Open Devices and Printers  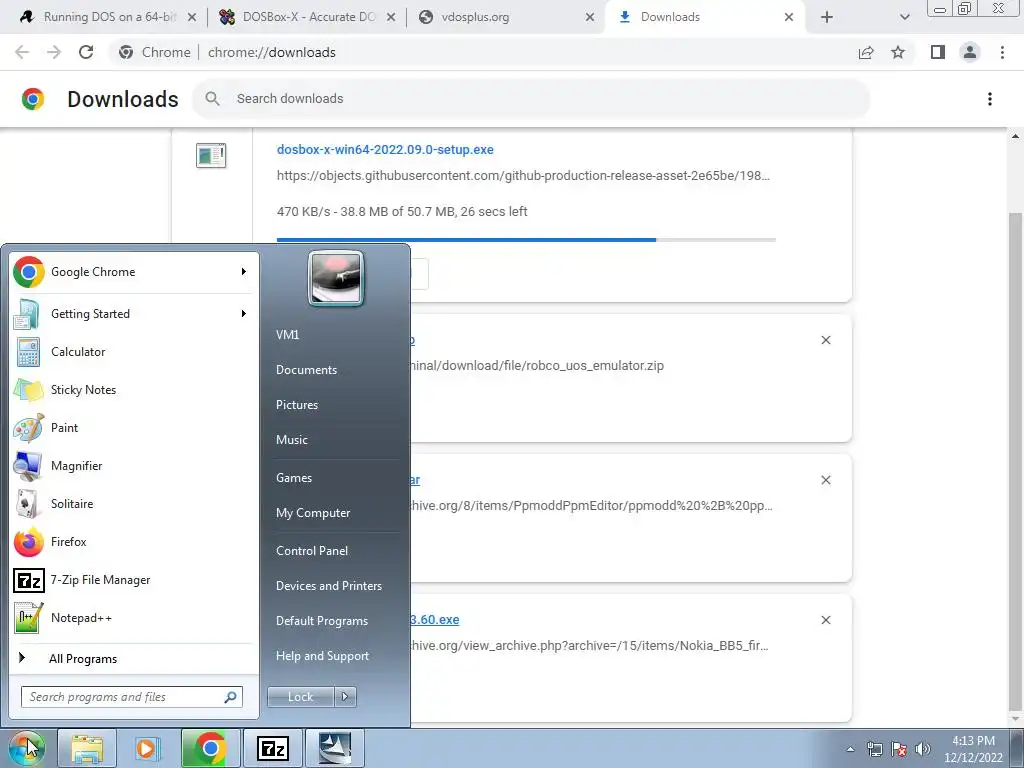[x=329, y=586]
